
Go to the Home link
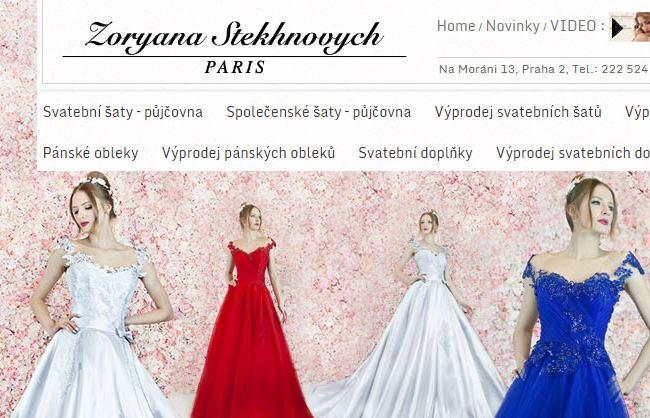(x=456, y=26)
